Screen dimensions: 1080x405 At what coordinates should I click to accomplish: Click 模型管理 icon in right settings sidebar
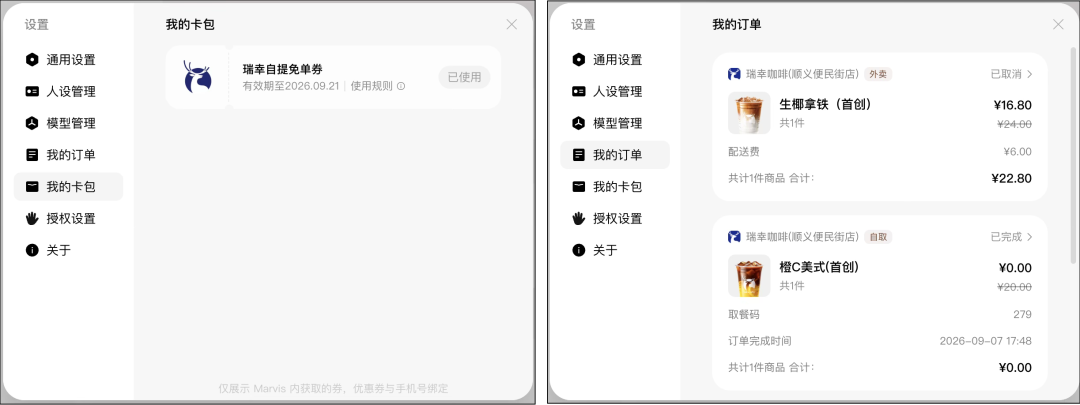pos(579,123)
